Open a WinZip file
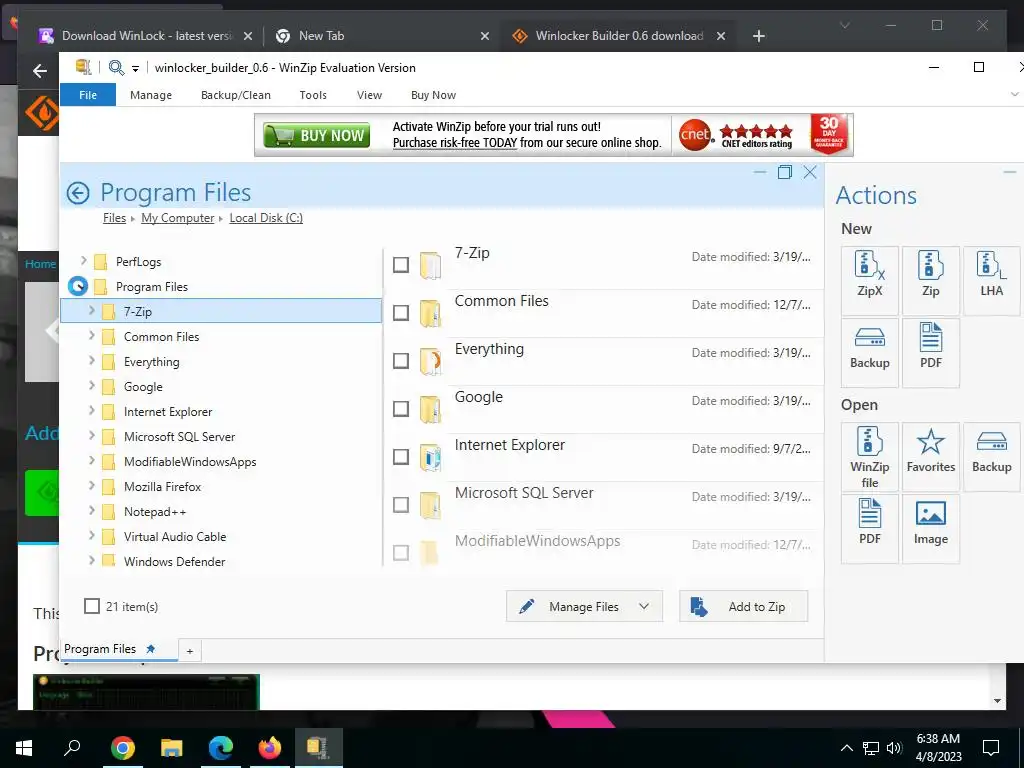Image resolution: width=1024 pixels, height=768 pixels. click(x=869, y=456)
